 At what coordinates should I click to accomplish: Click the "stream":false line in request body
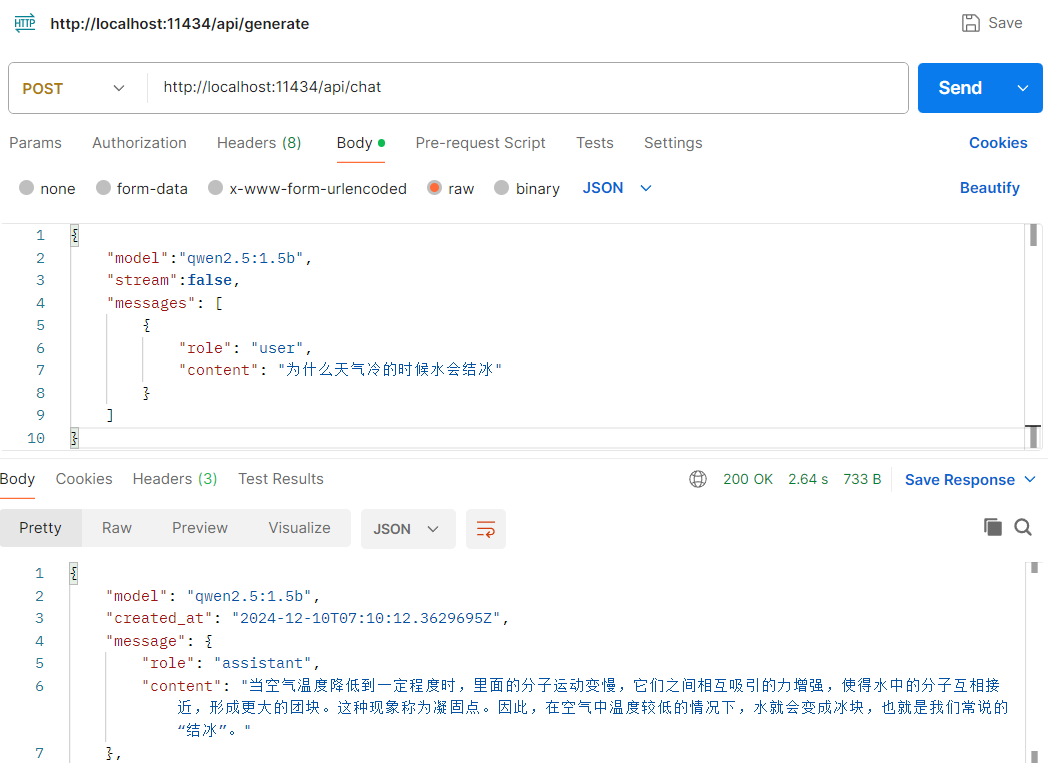coord(173,280)
